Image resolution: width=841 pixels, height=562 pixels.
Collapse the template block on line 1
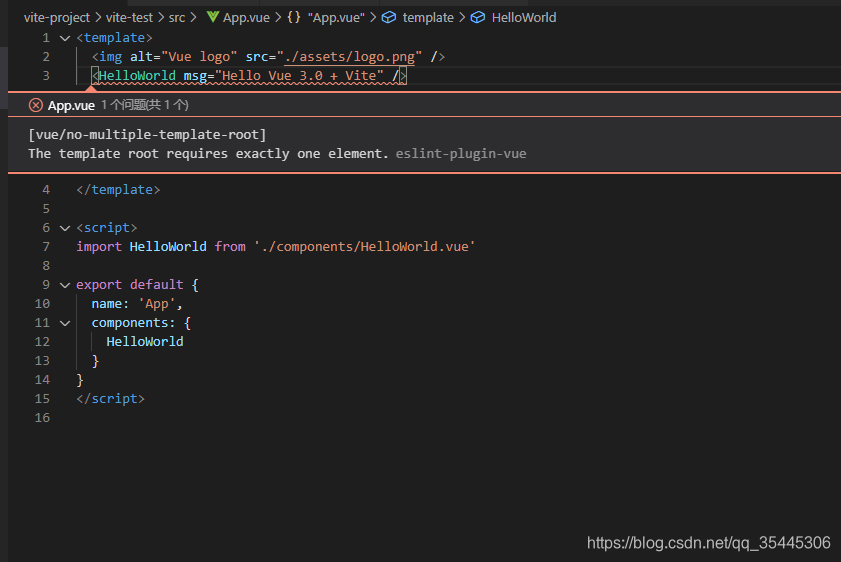click(65, 38)
